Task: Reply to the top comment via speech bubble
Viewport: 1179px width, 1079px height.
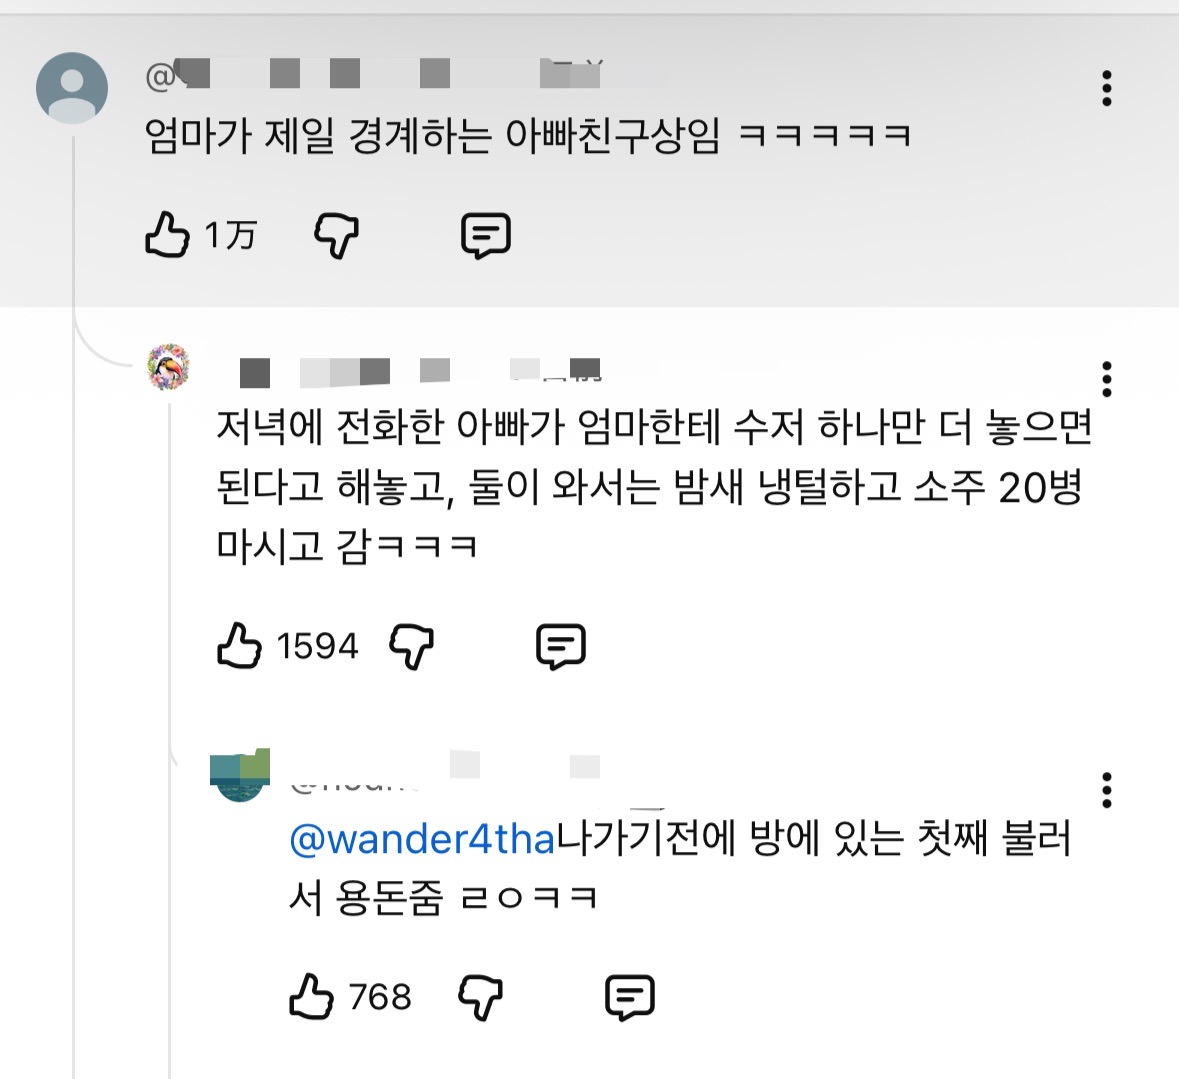Action: 486,236
